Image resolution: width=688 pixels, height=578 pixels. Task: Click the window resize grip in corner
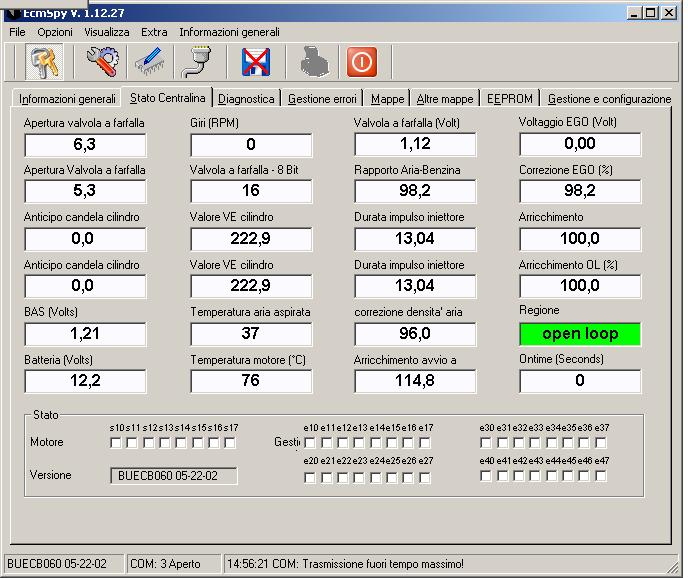pyautogui.click(x=673, y=567)
